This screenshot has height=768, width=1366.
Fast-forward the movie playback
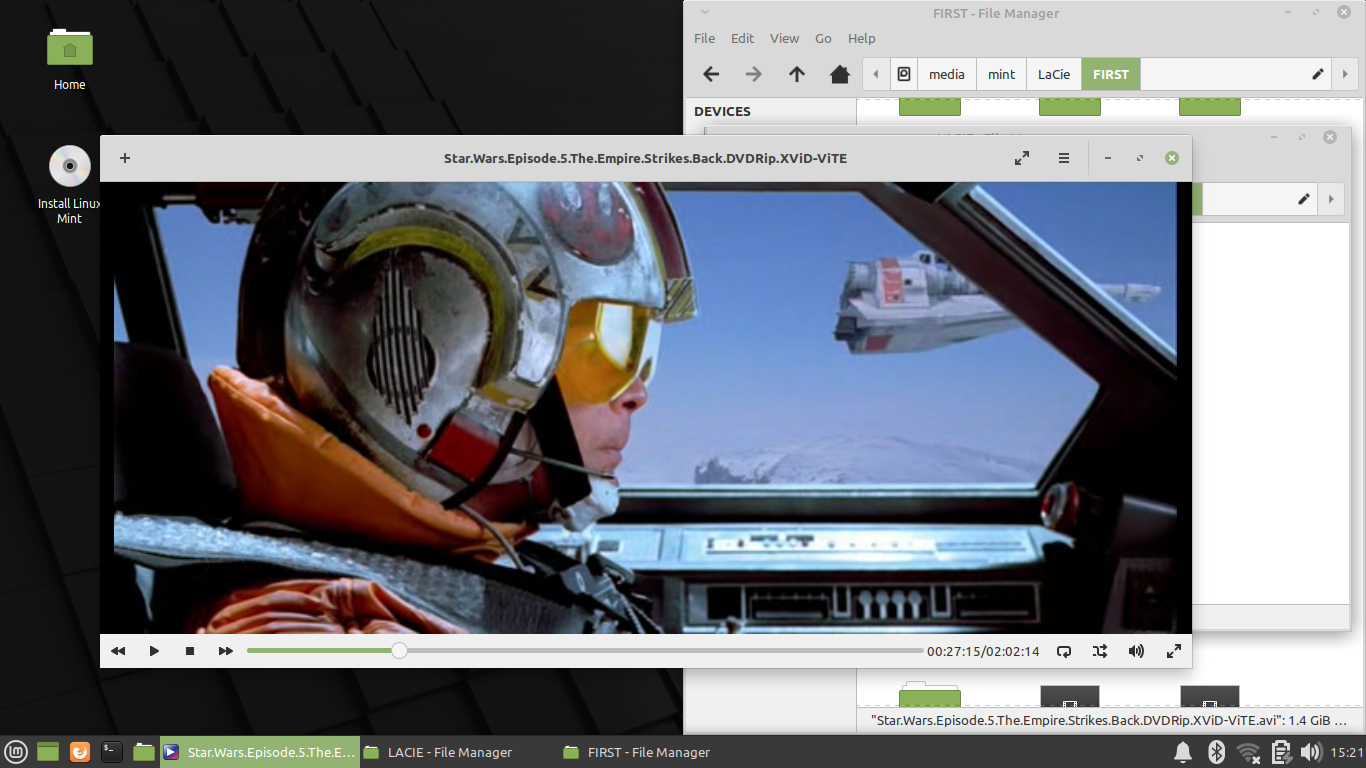(x=226, y=651)
